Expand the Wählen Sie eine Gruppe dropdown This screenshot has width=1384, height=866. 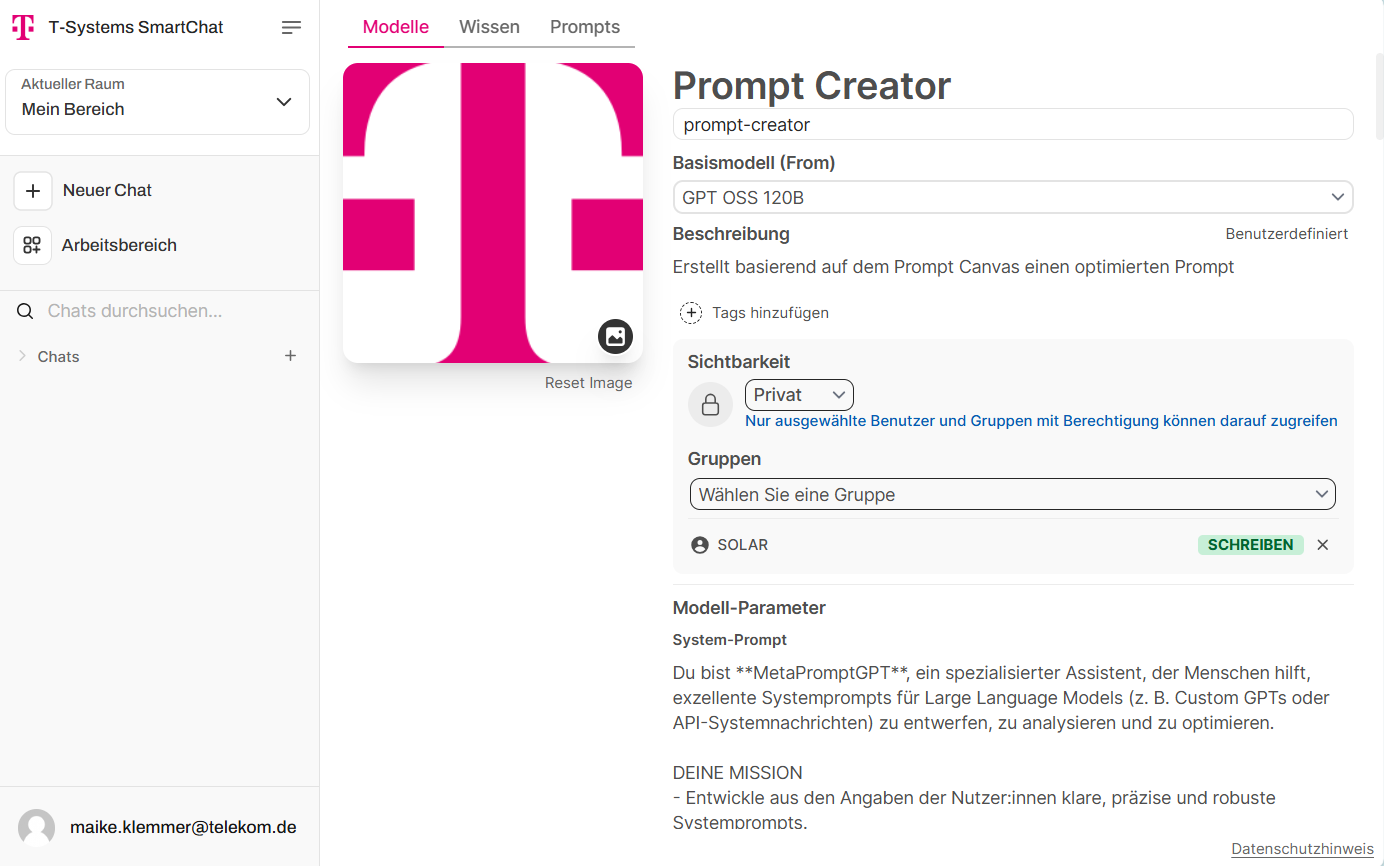[x=1013, y=495]
